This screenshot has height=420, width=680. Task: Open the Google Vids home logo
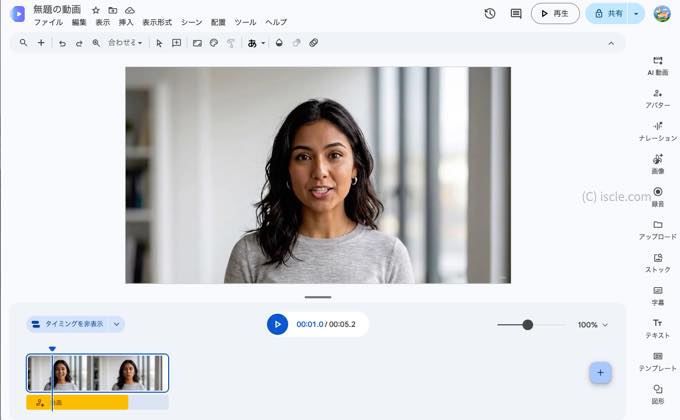coord(18,13)
